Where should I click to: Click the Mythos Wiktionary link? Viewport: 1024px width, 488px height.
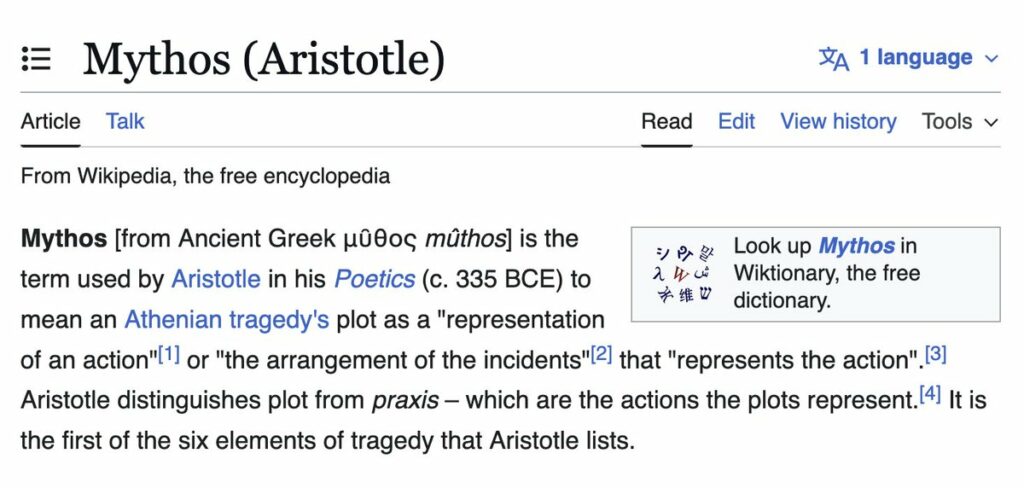(x=856, y=245)
